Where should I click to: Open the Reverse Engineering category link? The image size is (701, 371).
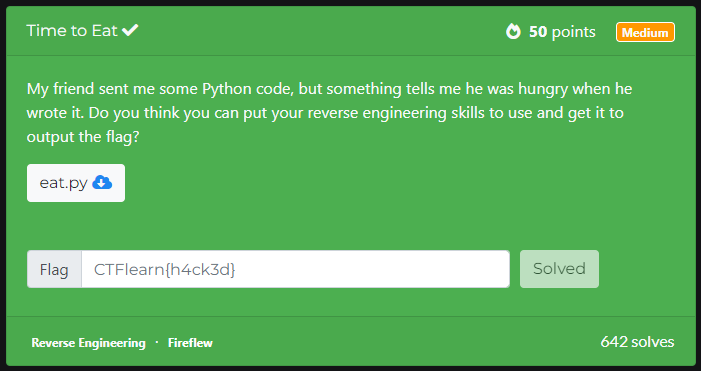click(89, 343)
